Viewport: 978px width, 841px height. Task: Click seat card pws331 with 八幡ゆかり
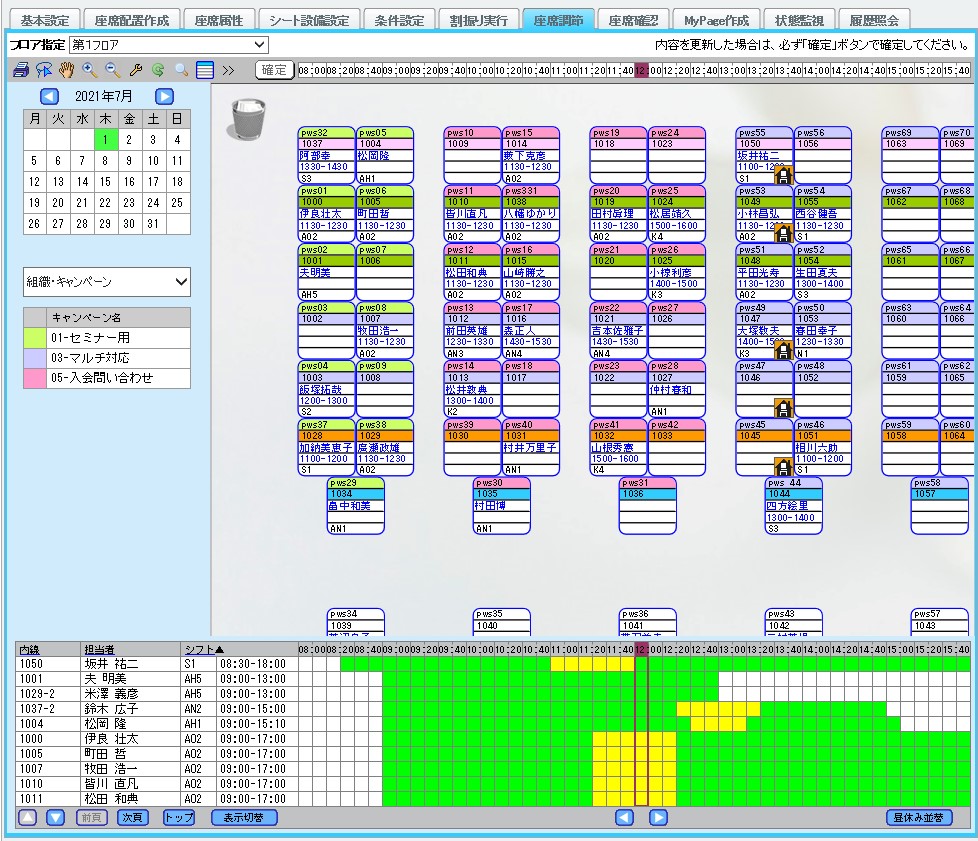point(531,213)
